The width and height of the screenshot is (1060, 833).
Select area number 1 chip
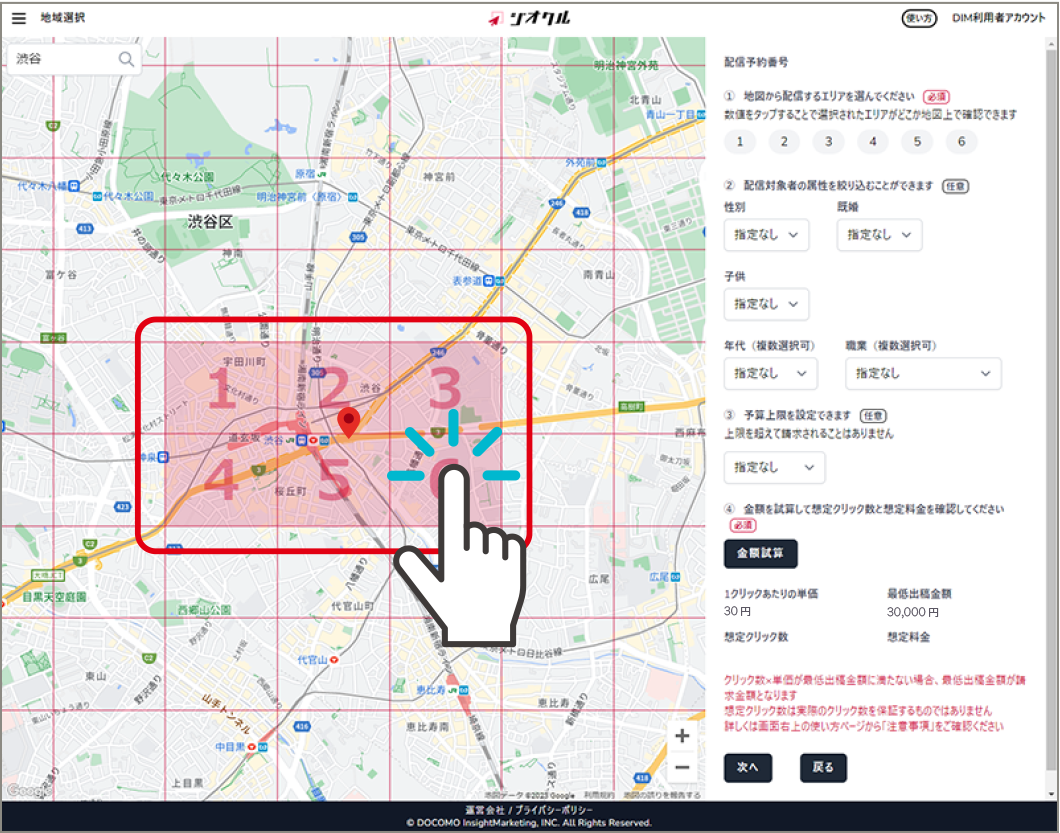pos(740,142)
